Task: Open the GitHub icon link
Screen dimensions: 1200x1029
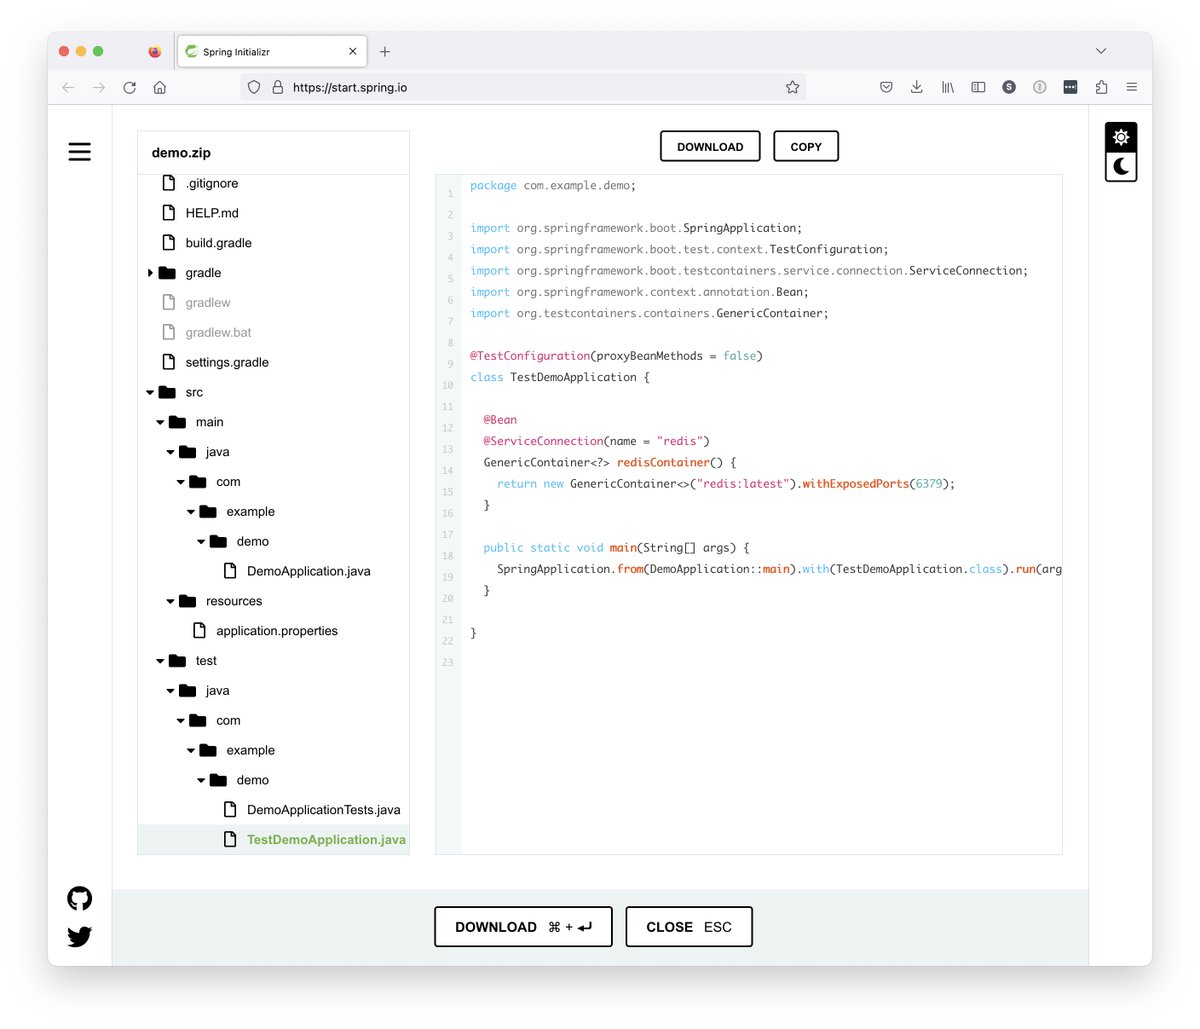Action: coord(80,898)
